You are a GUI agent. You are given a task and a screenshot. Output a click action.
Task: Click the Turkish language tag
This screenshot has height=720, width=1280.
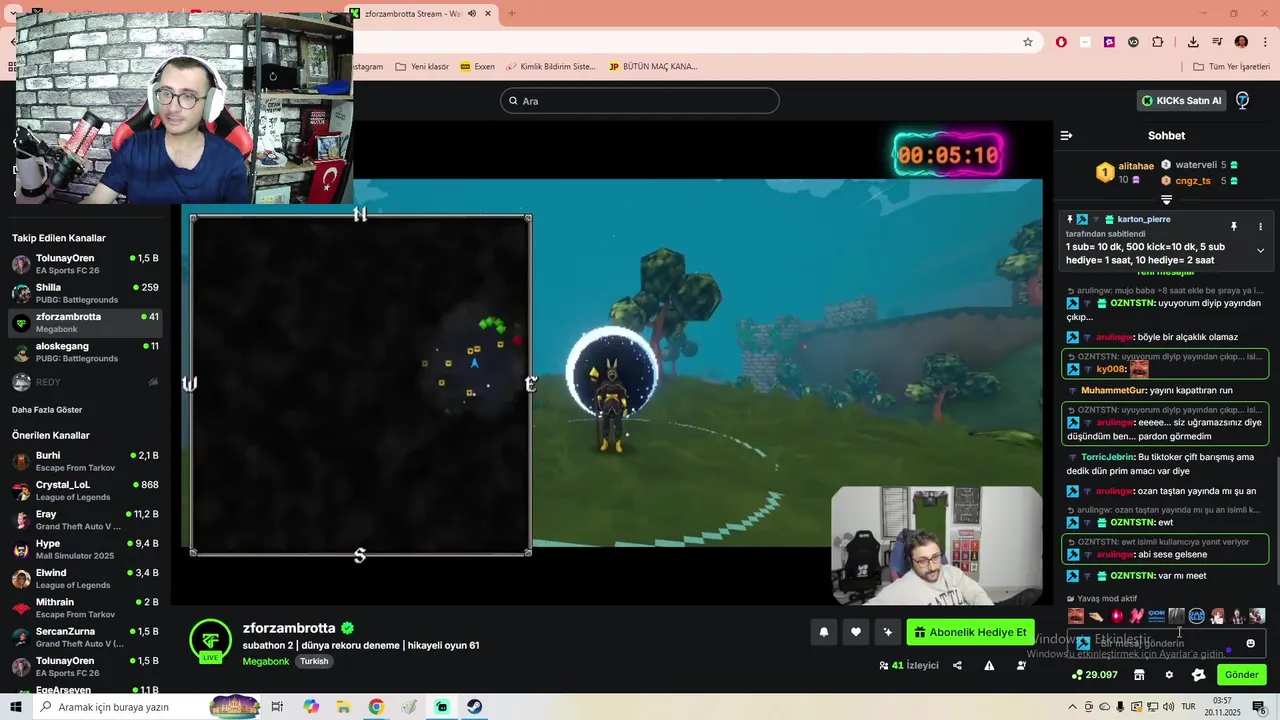click(x=314, y=662)
